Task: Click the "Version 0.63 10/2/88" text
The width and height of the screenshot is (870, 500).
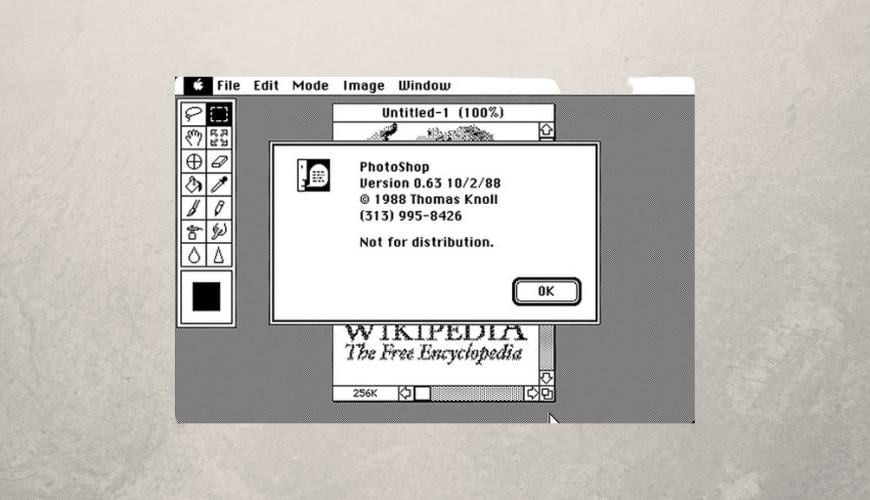Action: [x=430, y=183]
